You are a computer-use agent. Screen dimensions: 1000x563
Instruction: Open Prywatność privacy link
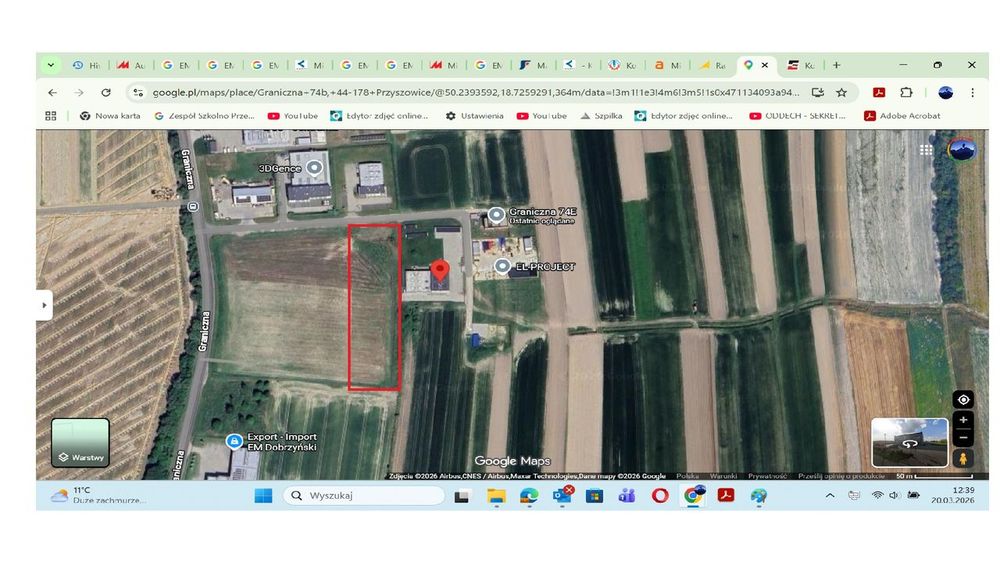point(767,476)
